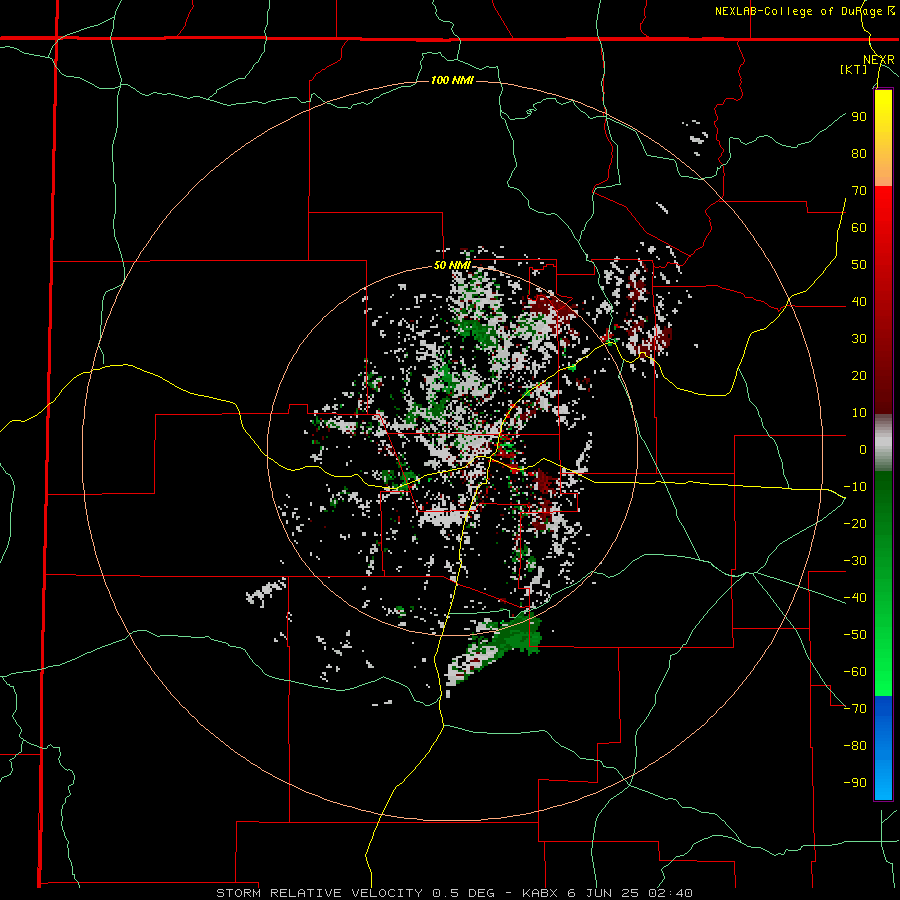Click the -20 scale value
This screenshot has width=900, height=900.
tap(855, 523)
